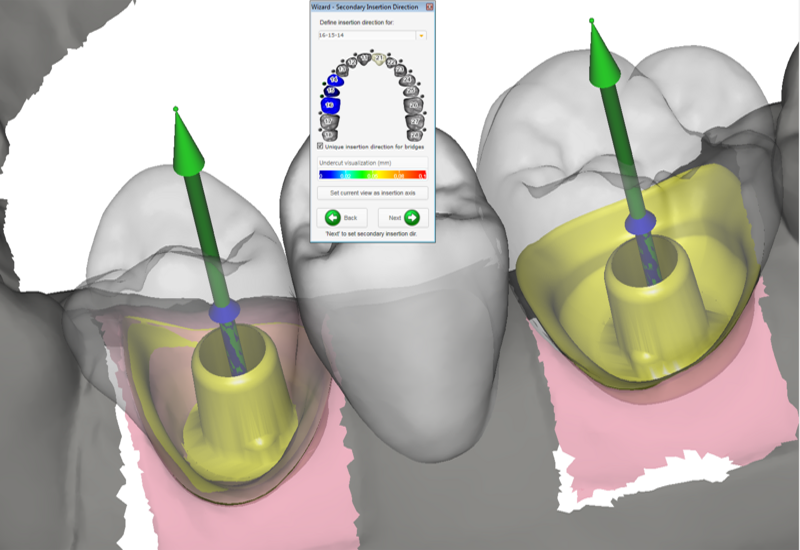Select blue tooth 16 in the arch chart
The image size is (800, 550).
tap(330, 105)
